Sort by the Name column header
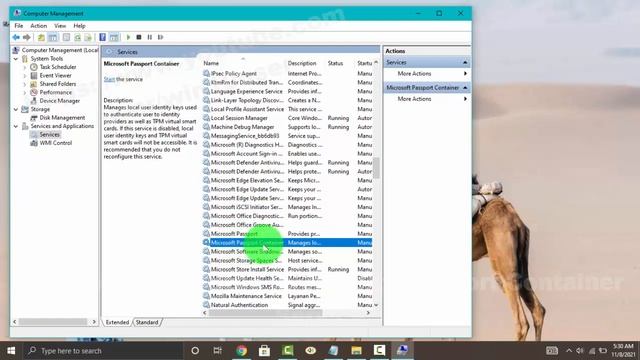 point(244,63)
